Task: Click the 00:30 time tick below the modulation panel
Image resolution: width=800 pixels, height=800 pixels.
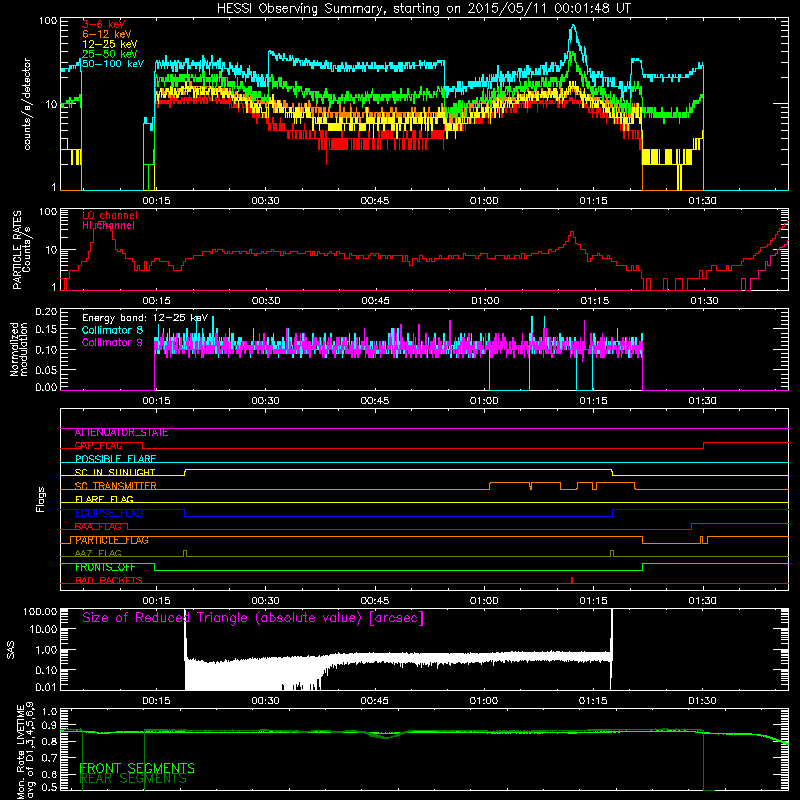Action: pyautogui.click(x=265, y=401)
